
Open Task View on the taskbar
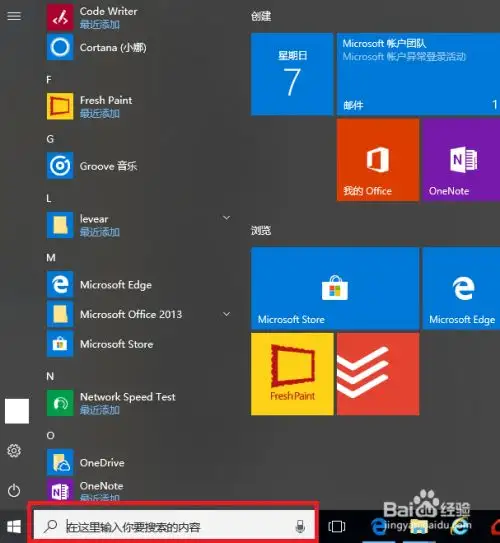pos(337,526)
